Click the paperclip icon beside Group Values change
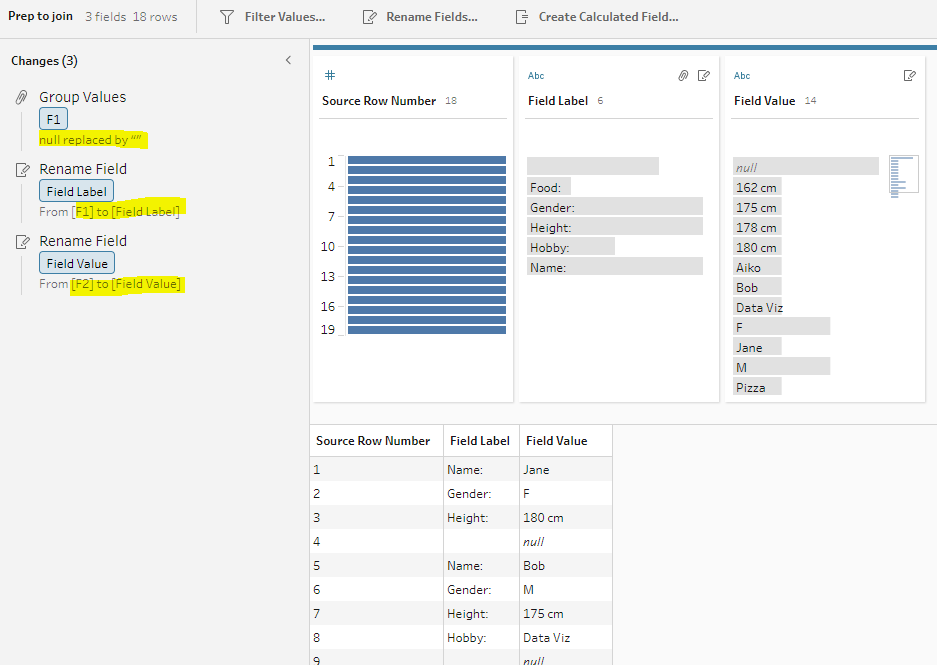Screen dimensions: 937x665 click(21, 98)
